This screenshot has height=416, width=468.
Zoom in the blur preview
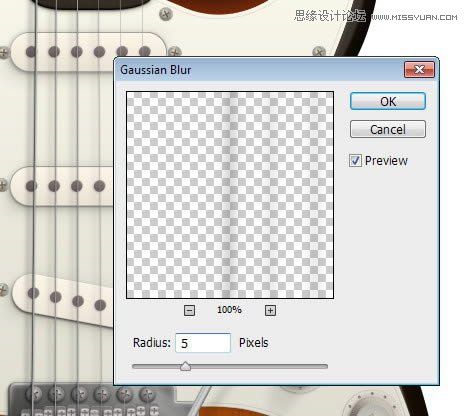click(x=270, y=311)
